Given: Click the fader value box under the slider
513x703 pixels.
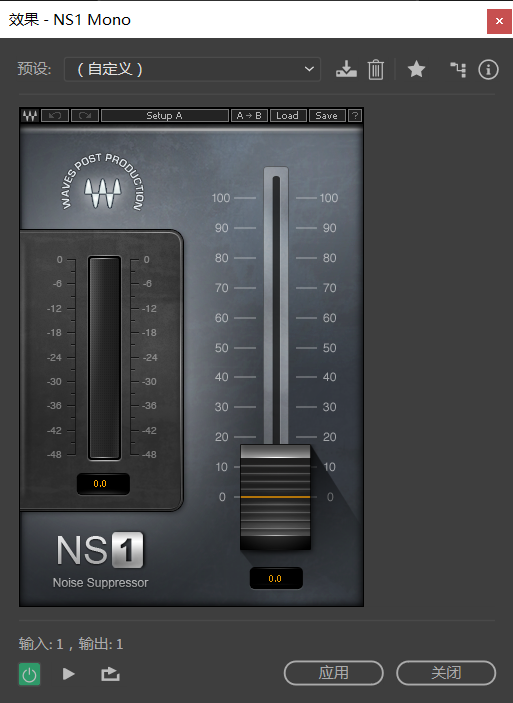Looking at the screenshot, I should 276,578.
